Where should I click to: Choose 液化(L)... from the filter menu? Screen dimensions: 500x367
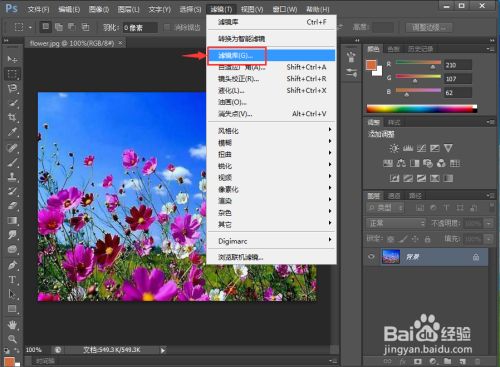click(x=271, y=90)
